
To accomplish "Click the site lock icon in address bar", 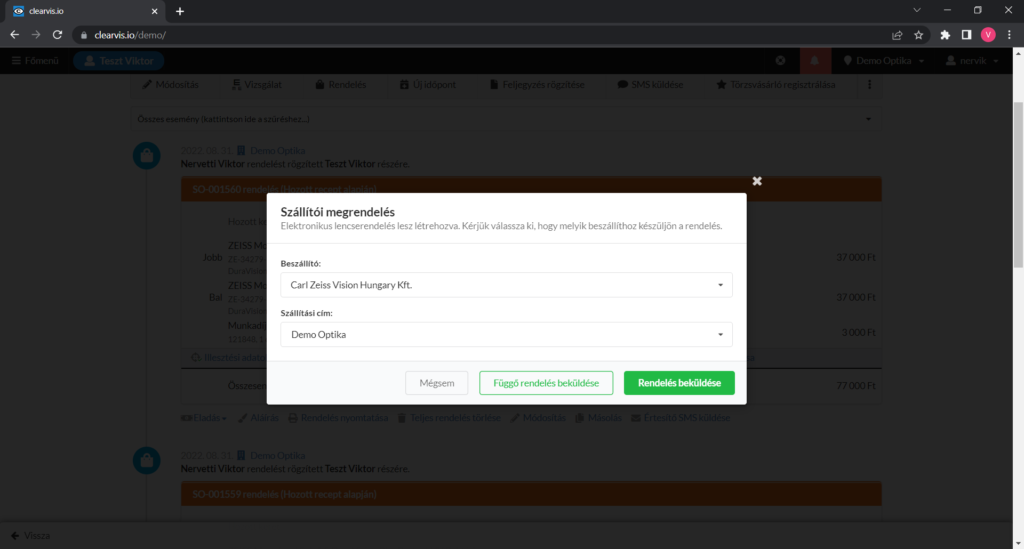I will [x=84, y=35].
